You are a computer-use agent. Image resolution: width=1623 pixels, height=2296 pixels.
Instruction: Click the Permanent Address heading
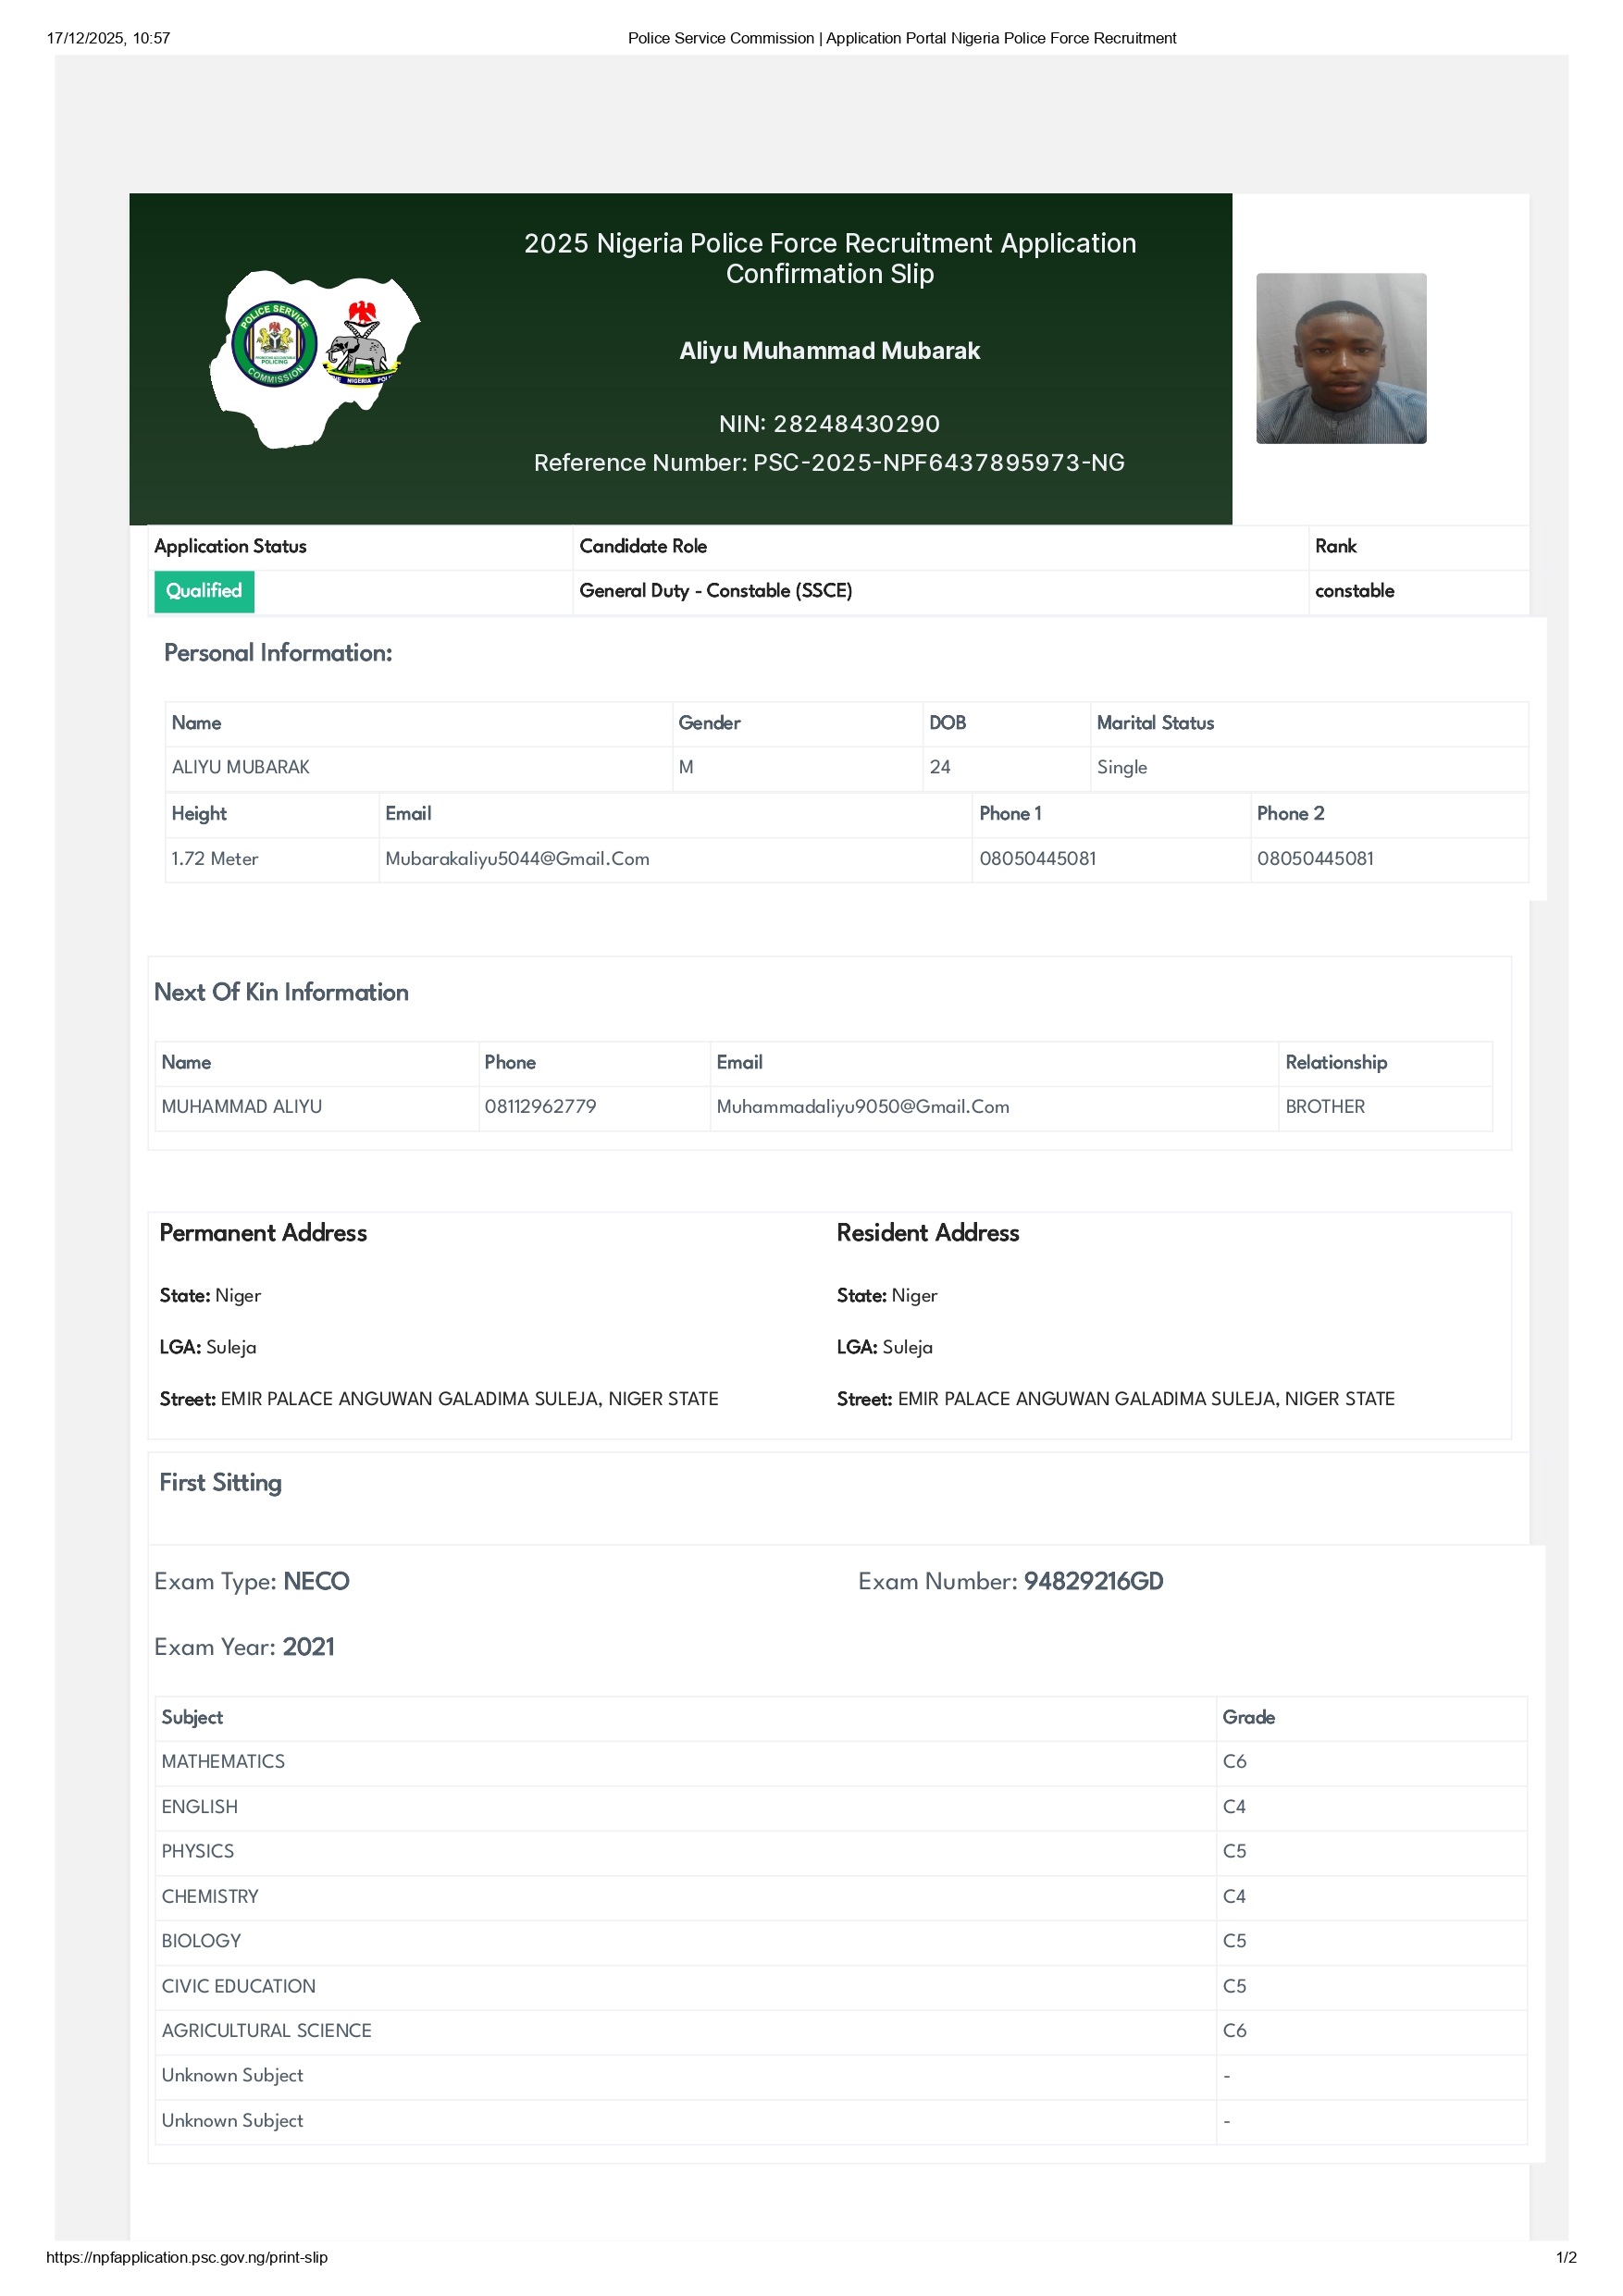click(x=264, y=1234)
